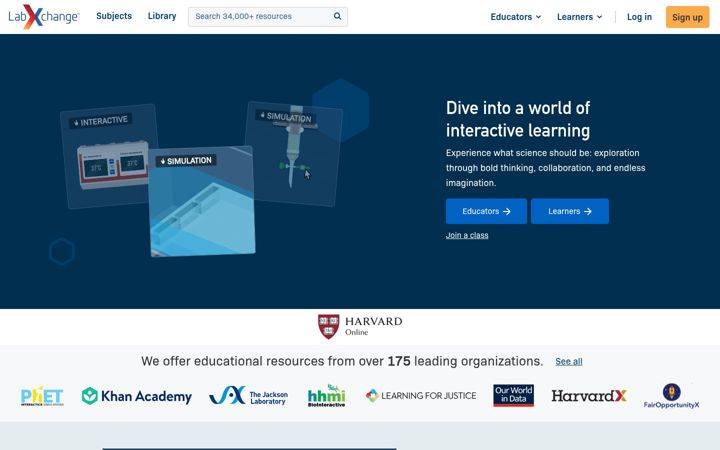
Task: Open the FairOpportunityX partner logo
Action: click(671, 396)
